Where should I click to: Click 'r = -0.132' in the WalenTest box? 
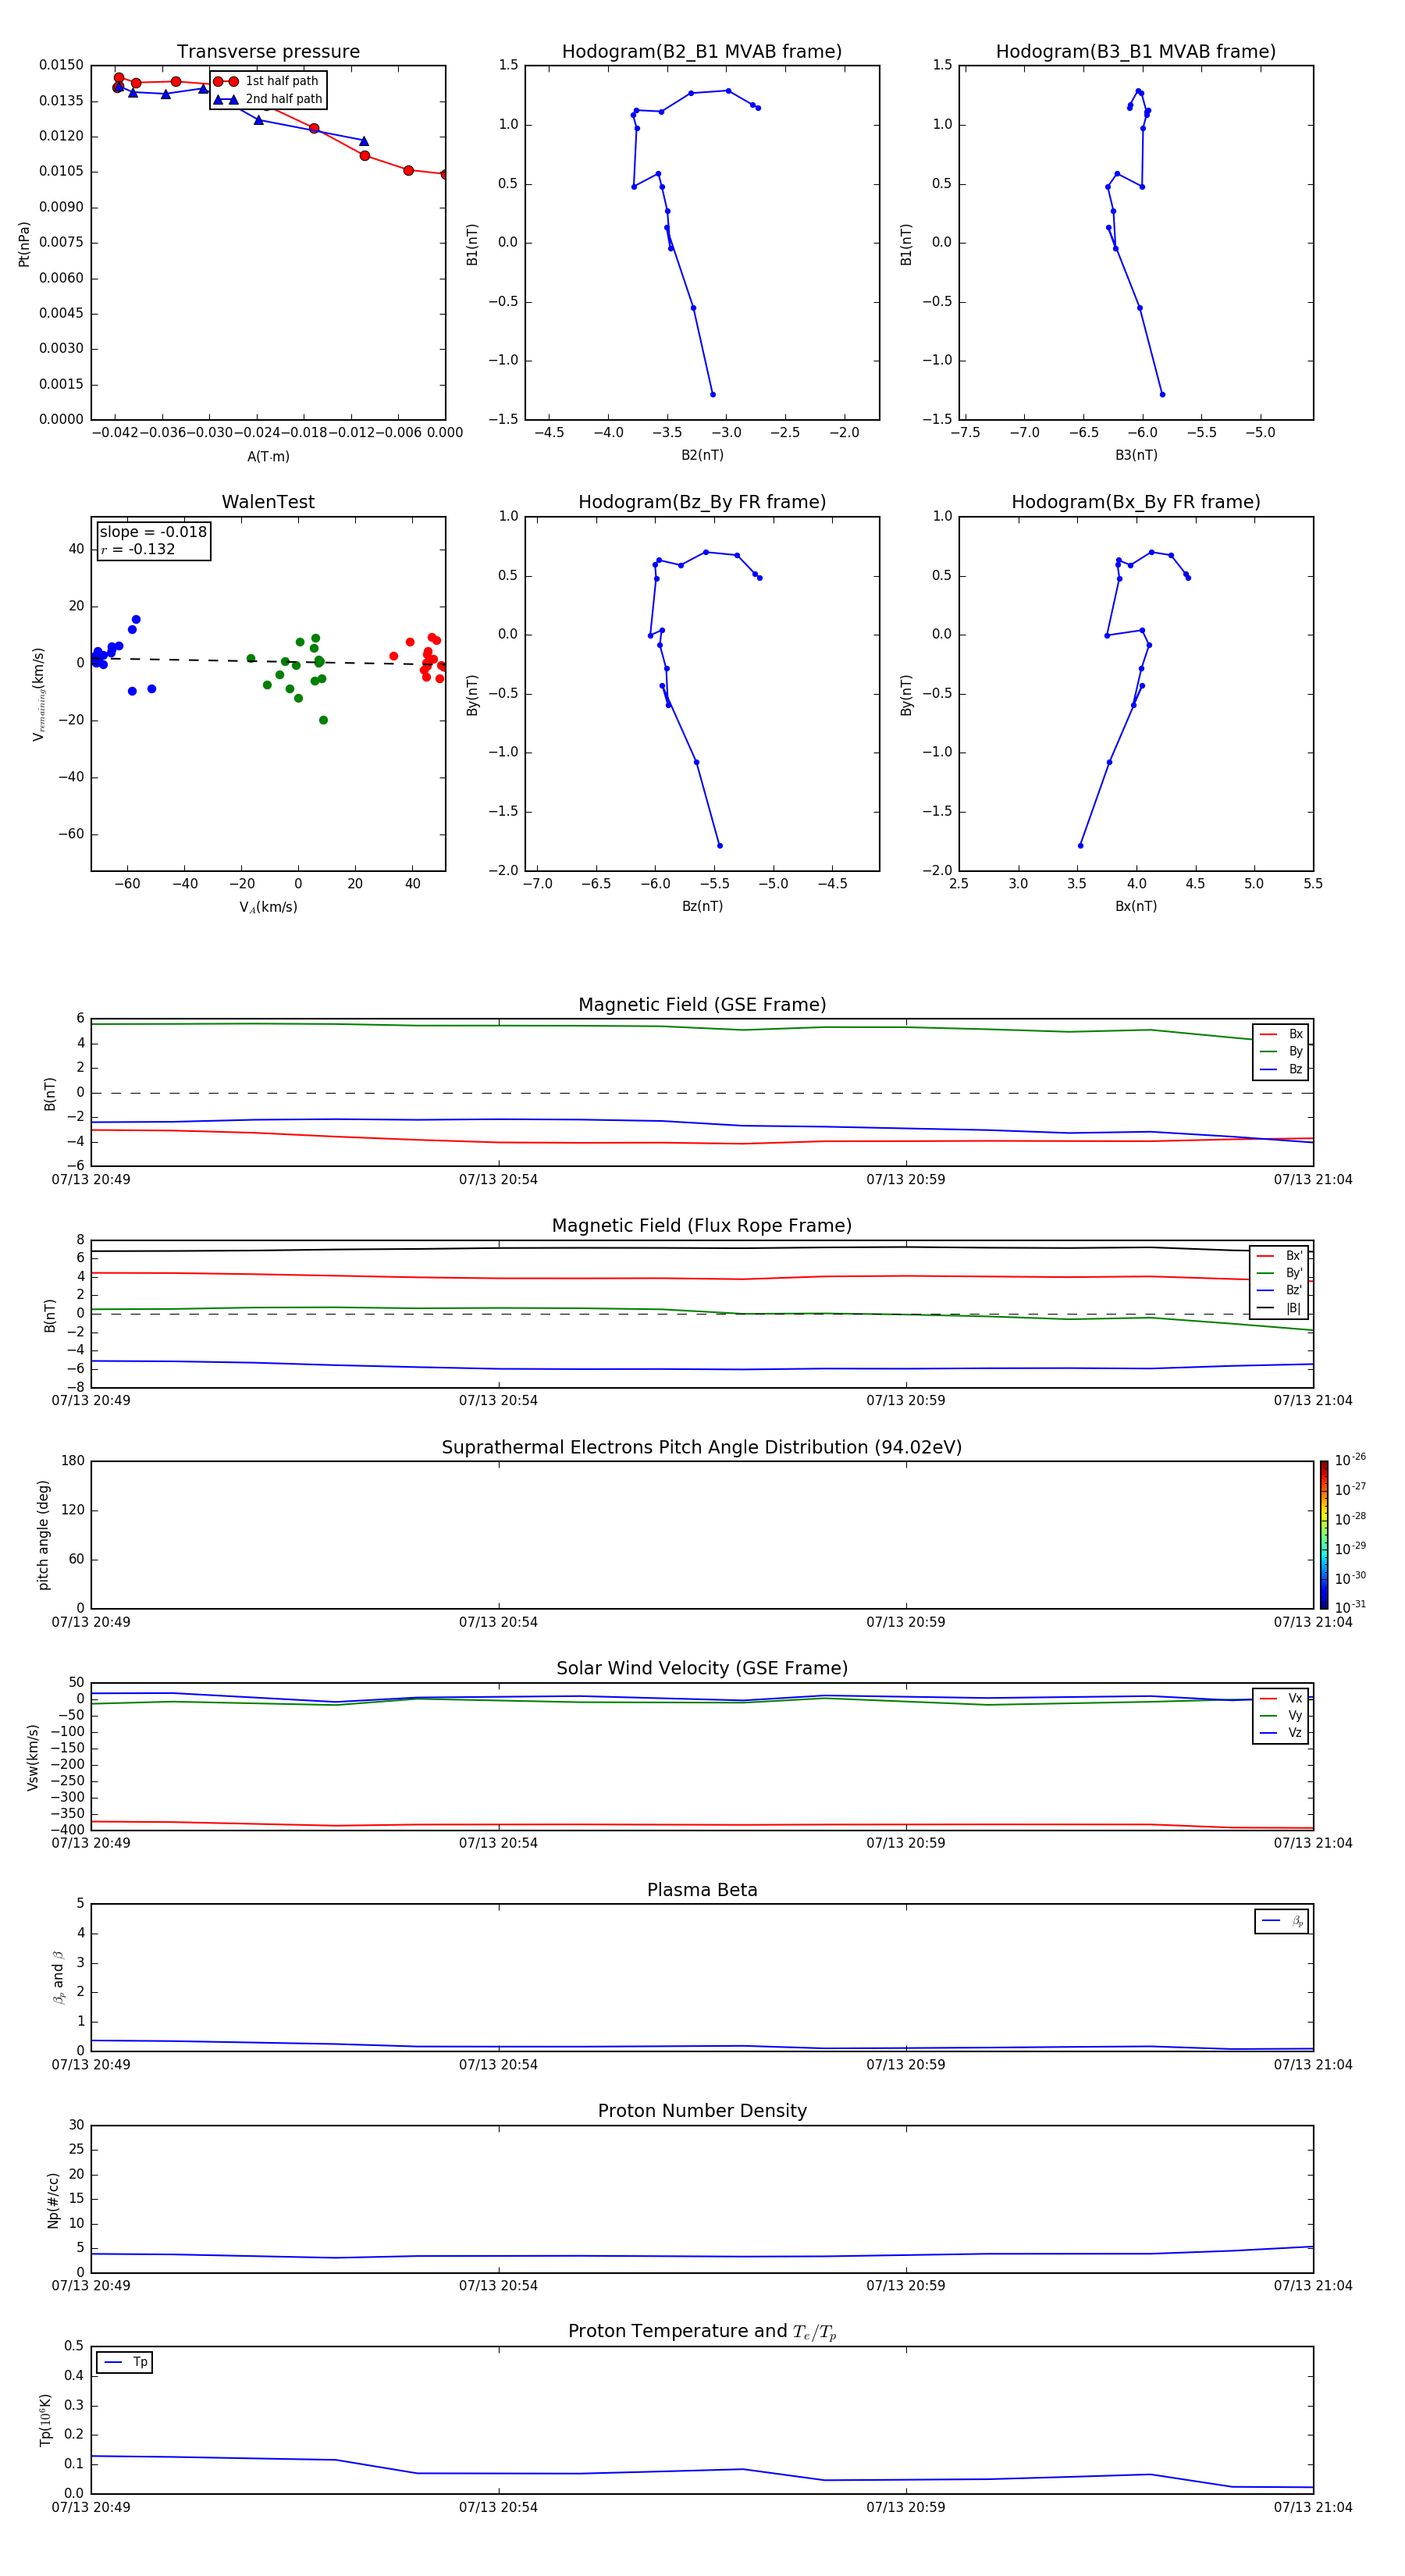tap(138, 549)
